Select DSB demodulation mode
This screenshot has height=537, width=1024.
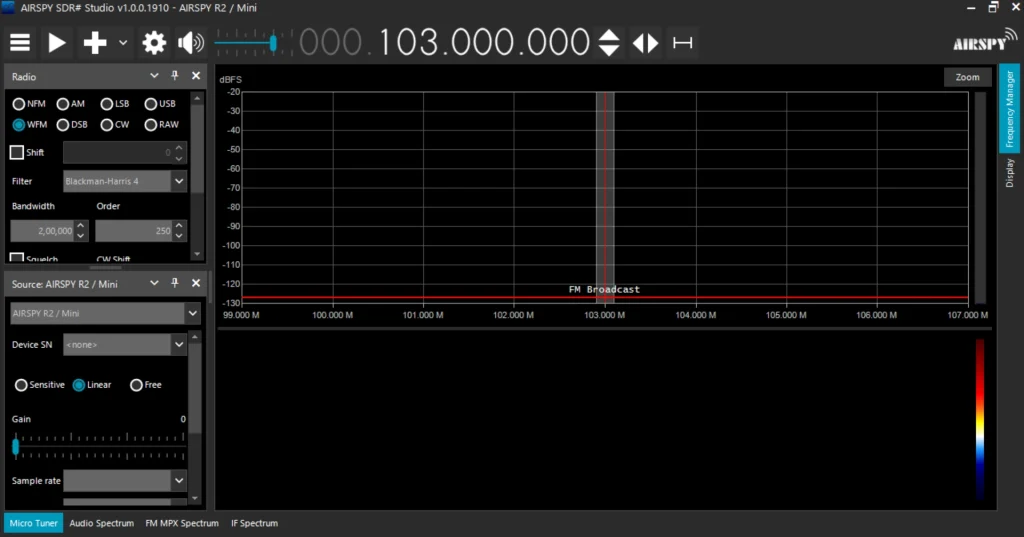point(72,125)
